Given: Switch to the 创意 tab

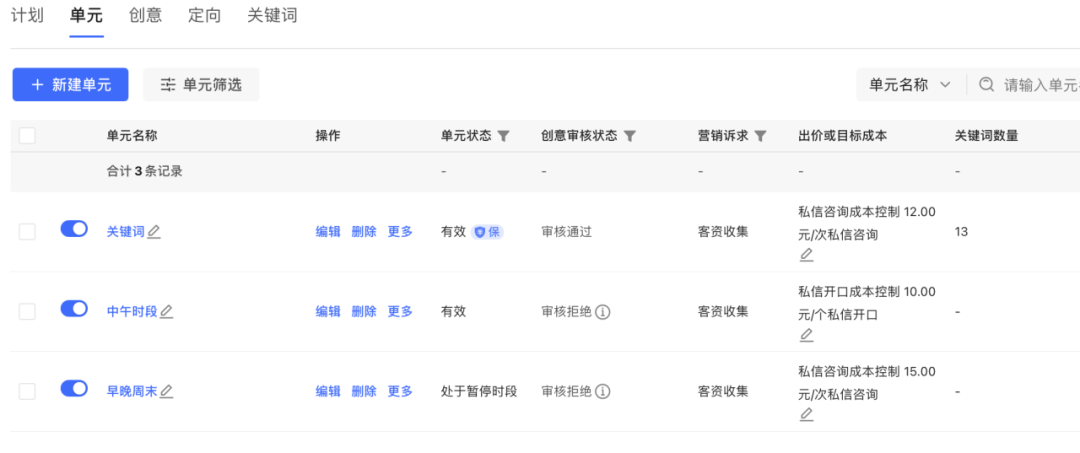Looking at the screenshot, I should click(145, 15).
